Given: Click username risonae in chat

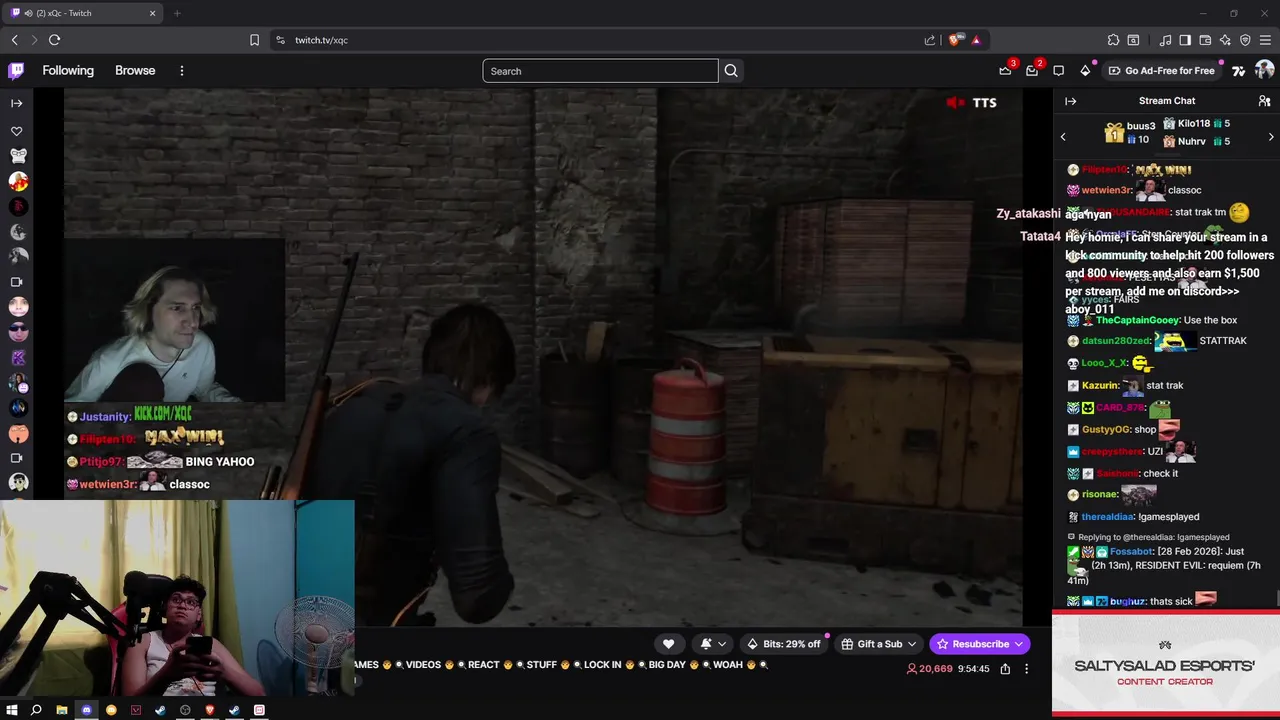Looking at the screenshot, I should point(1099,494).
